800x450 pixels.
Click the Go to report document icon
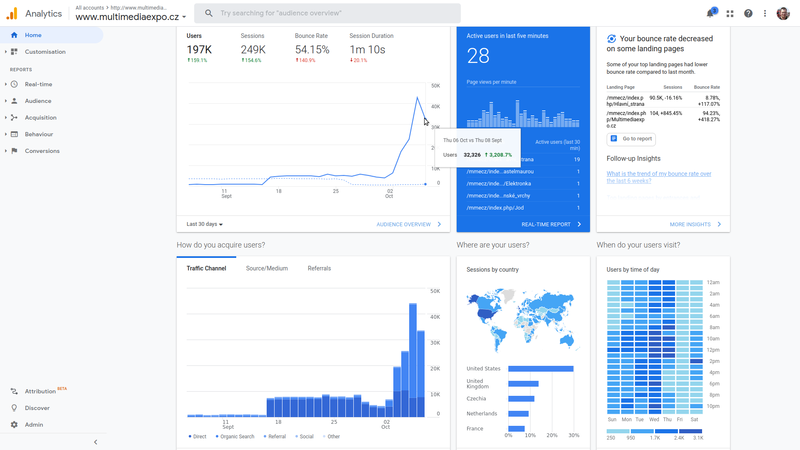coord(614,139)
